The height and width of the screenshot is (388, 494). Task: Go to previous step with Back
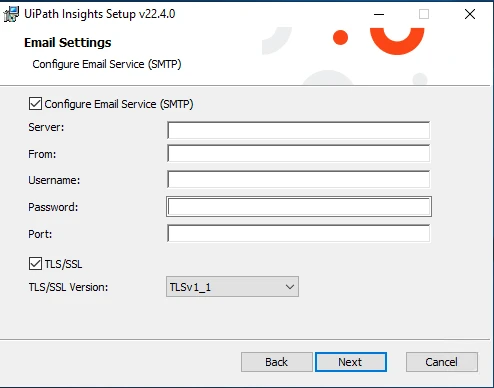tap(277, 362)
